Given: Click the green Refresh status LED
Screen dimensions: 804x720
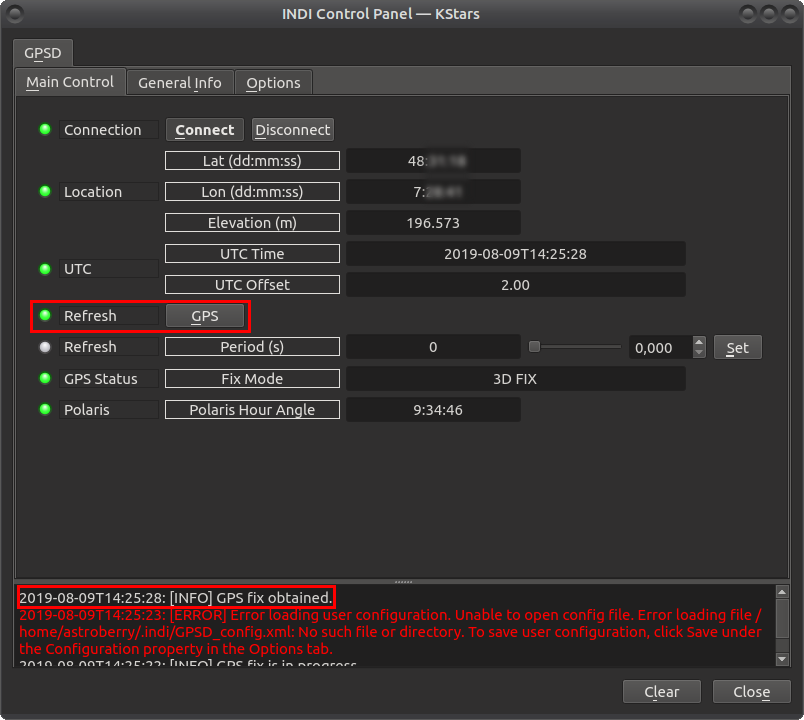Looking at the screenshot, I should coord(45,315).
